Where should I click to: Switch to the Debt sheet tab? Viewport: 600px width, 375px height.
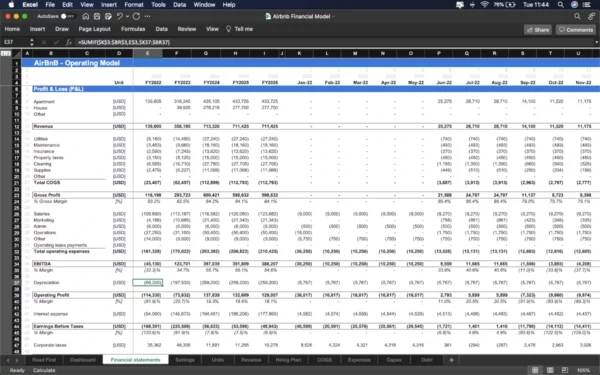(427, 360)
